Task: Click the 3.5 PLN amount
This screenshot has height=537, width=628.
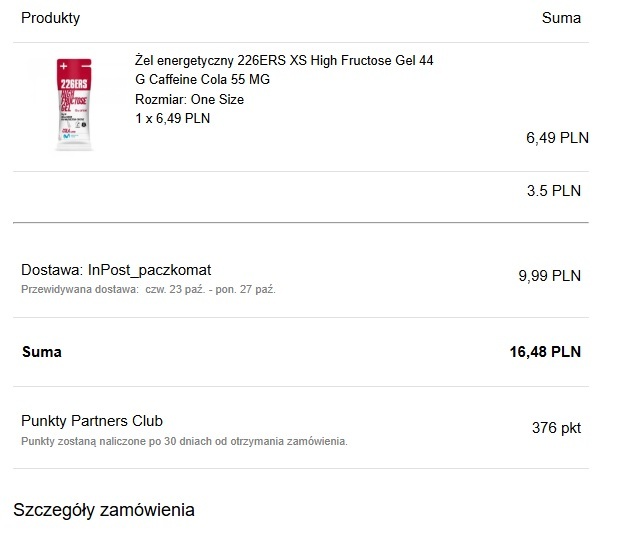Action: tap(553, 190)
